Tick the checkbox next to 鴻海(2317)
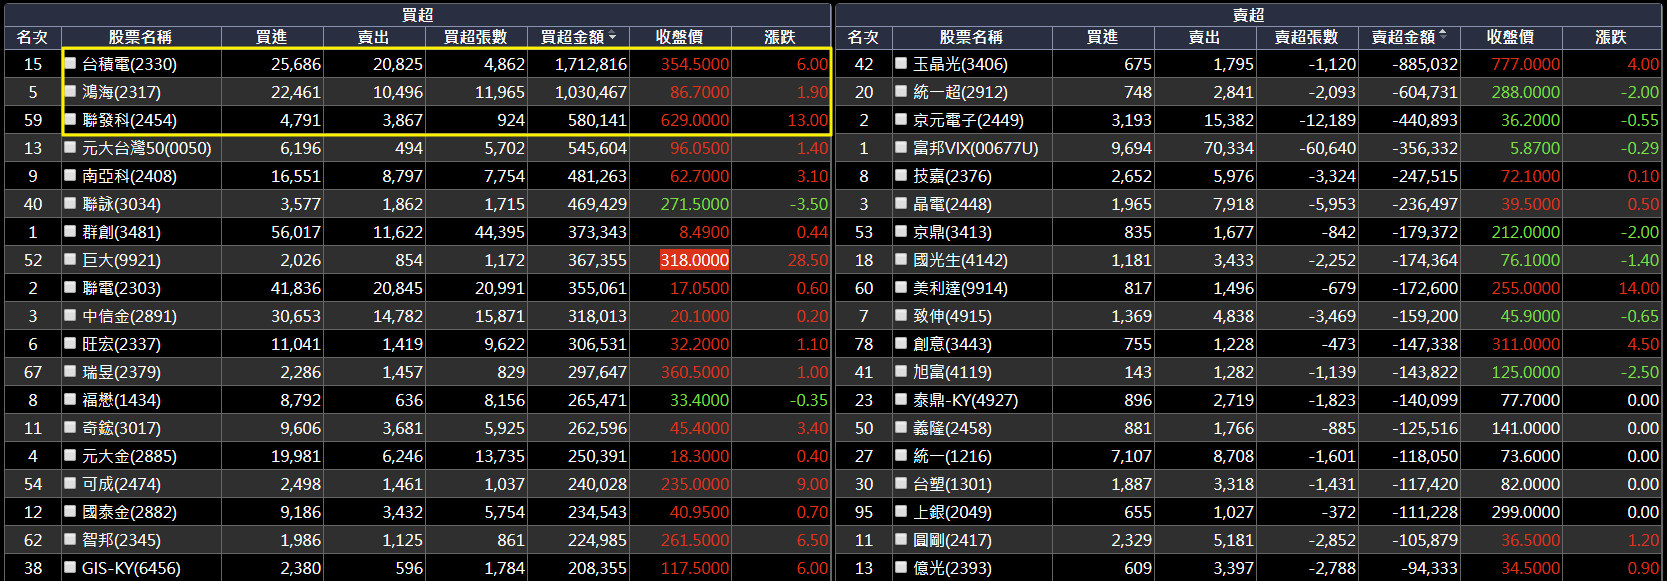Image resolution: width=1667 pixels, height=581 pixels. coord(71,91)
